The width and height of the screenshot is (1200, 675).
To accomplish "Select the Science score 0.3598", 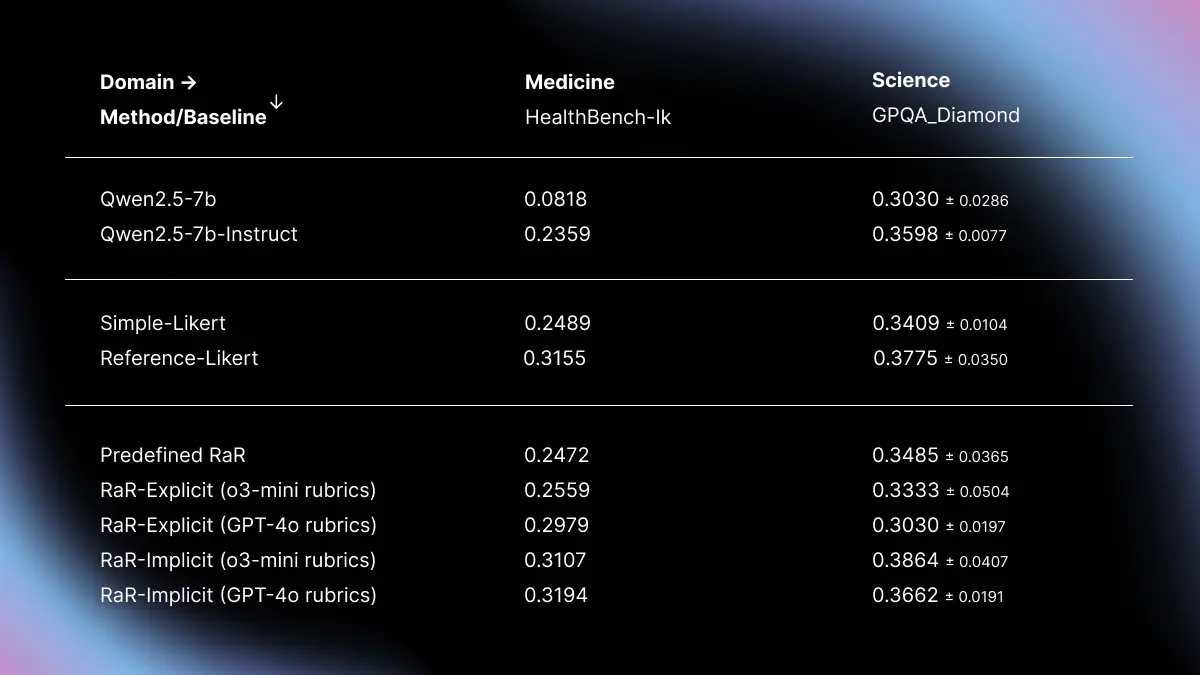I will pos(906,234).
